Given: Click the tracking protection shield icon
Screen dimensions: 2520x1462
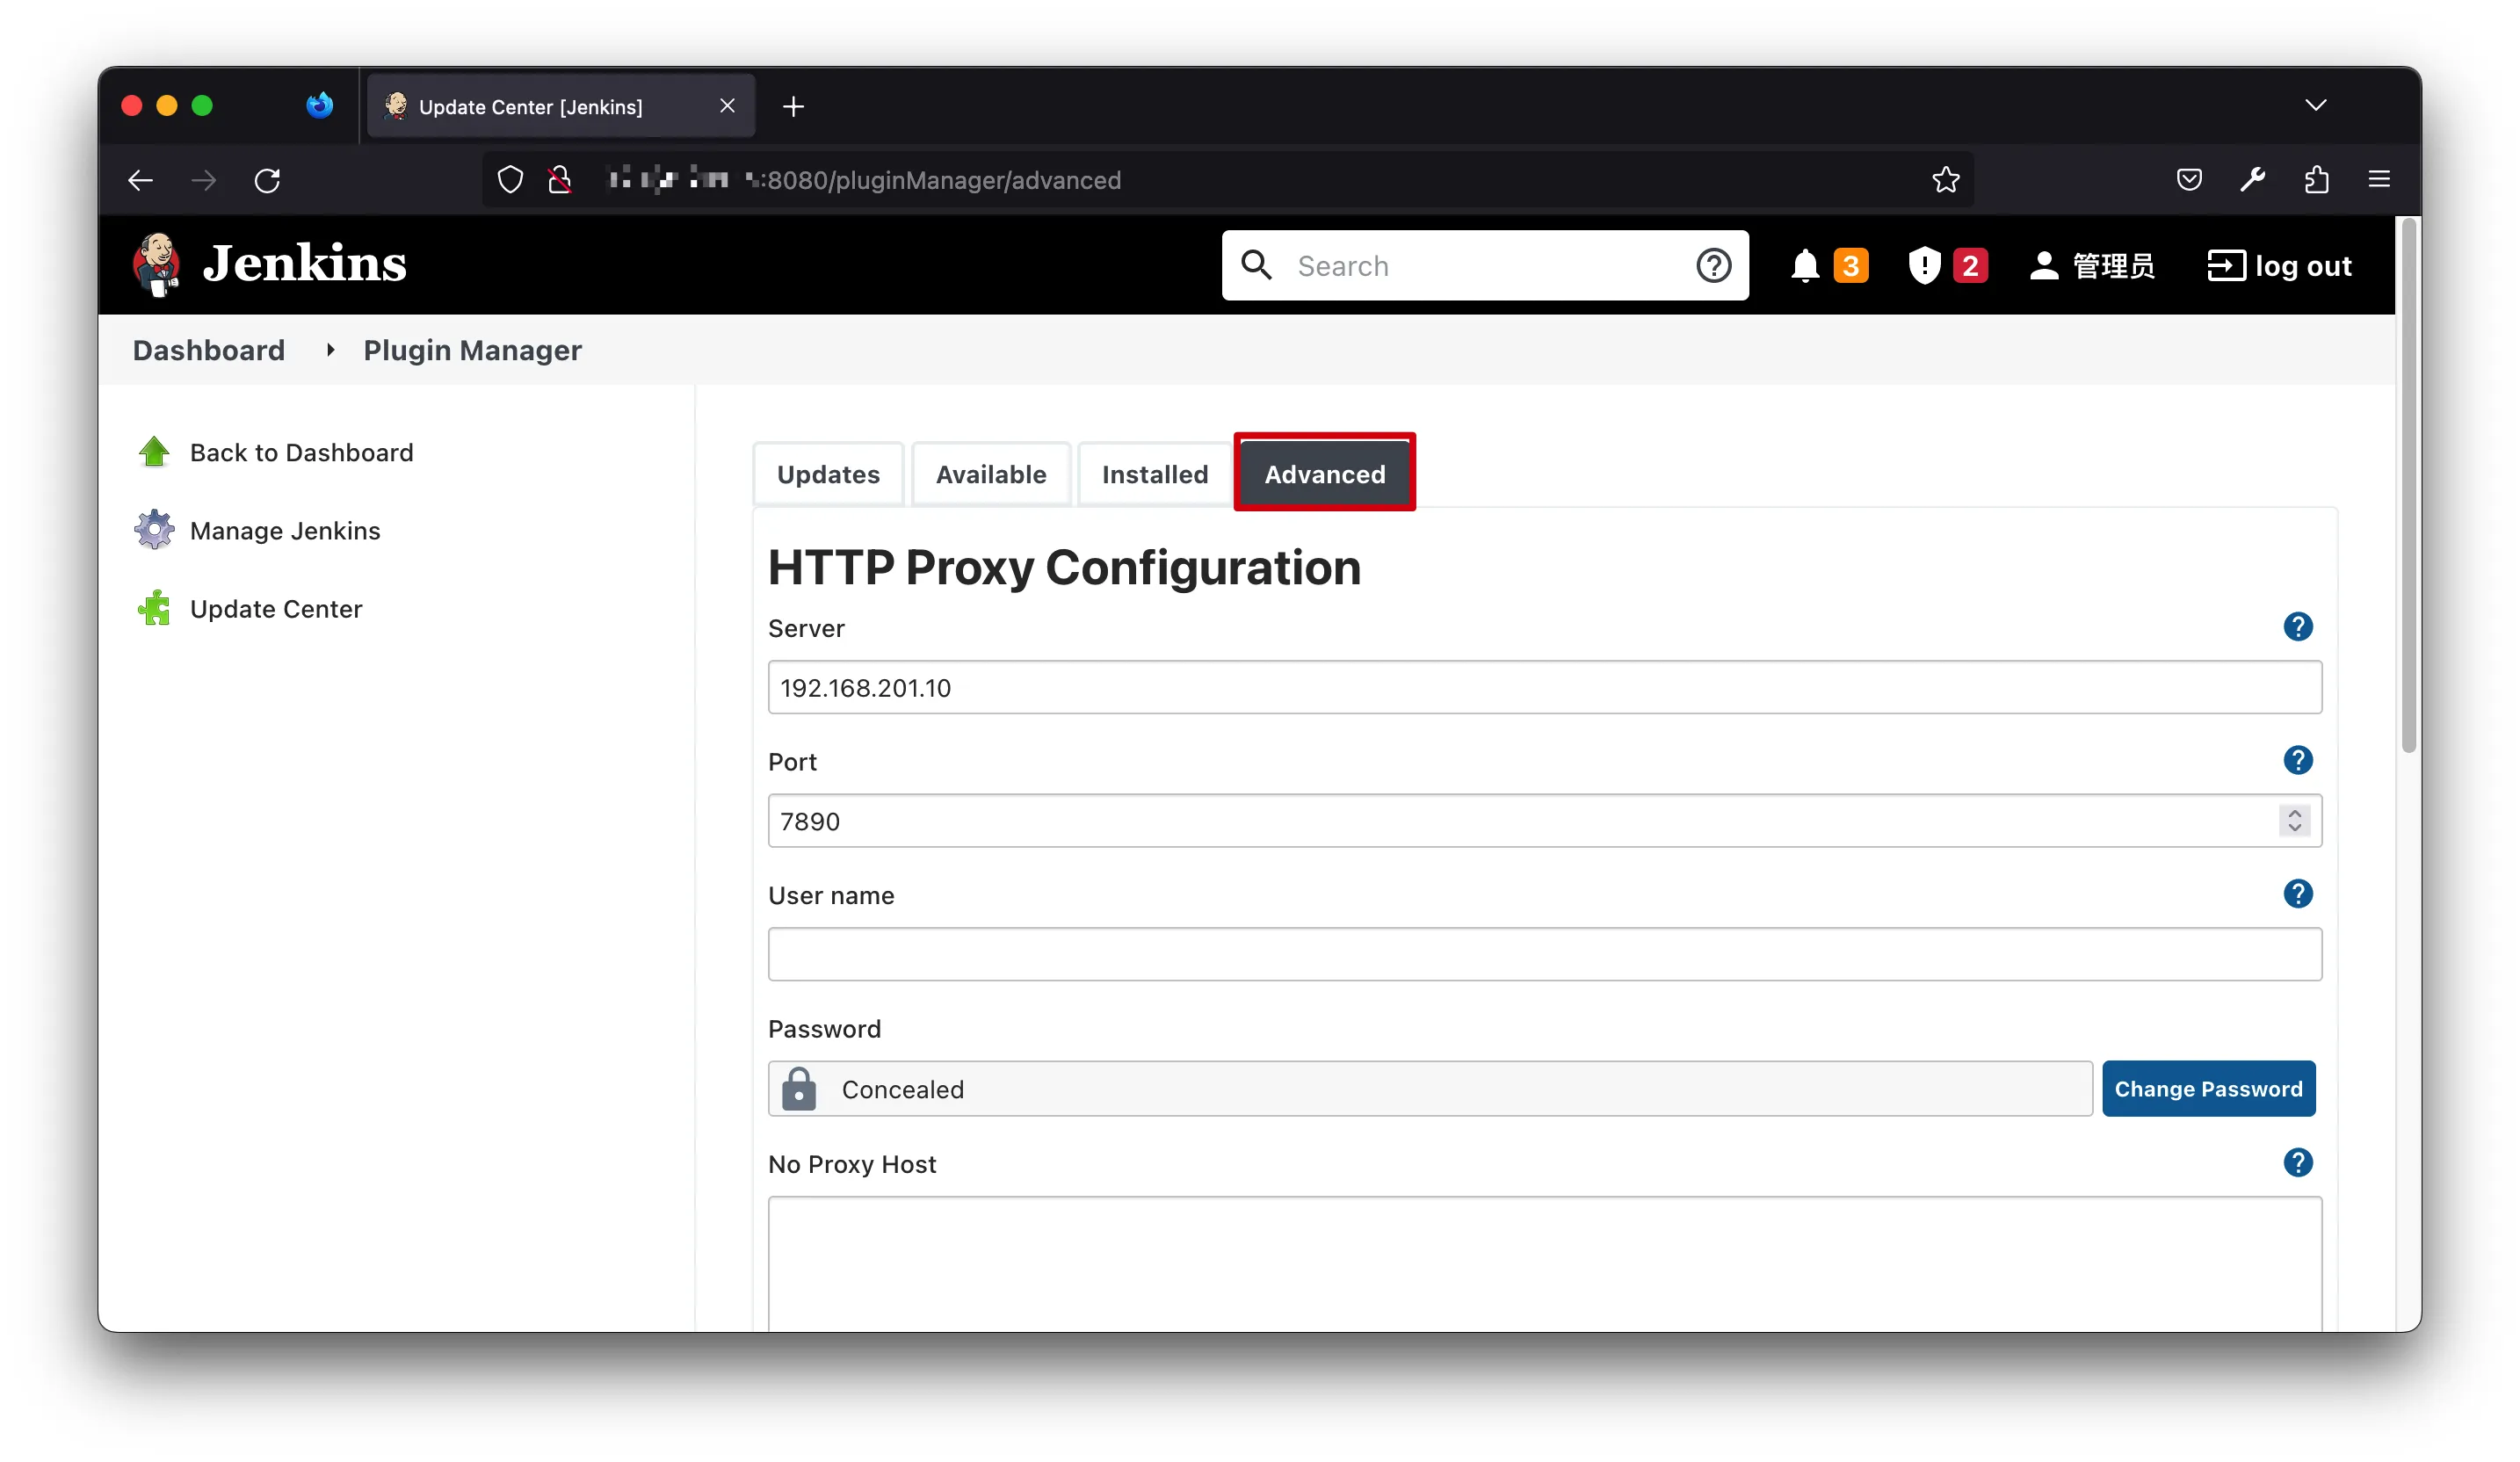Looking at the screenshot, I should point(510,180).
